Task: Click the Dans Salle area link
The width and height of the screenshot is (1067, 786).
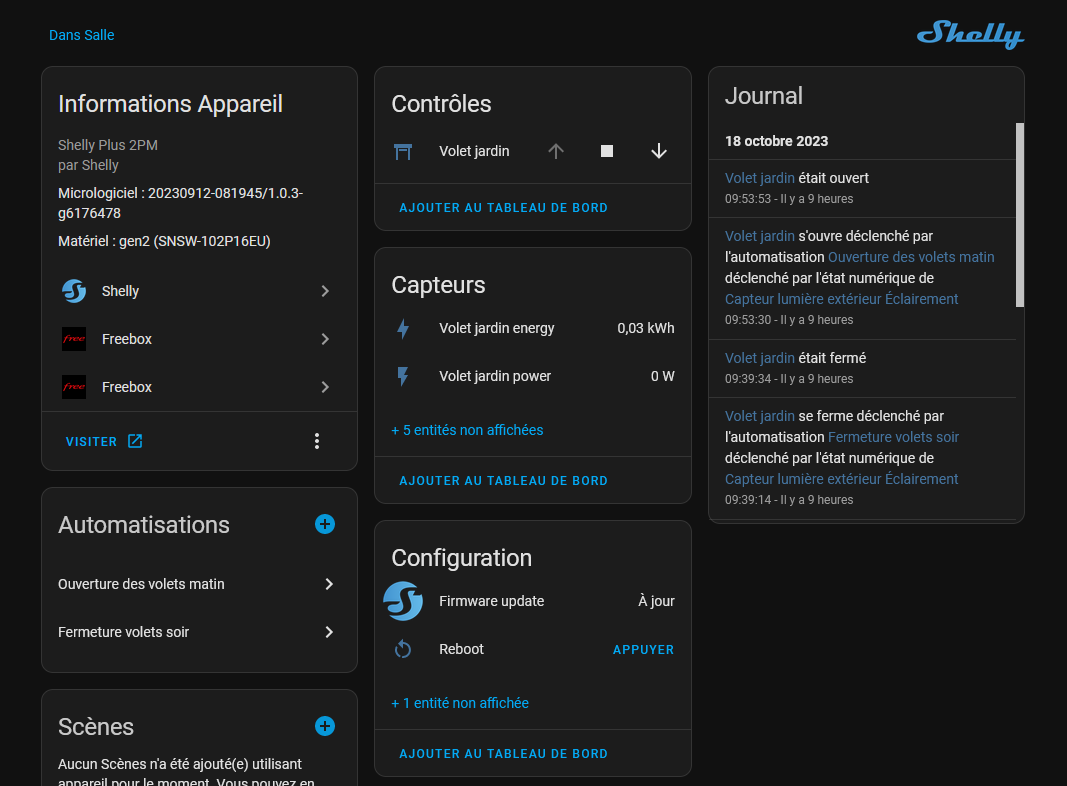Action: point(82,35)
